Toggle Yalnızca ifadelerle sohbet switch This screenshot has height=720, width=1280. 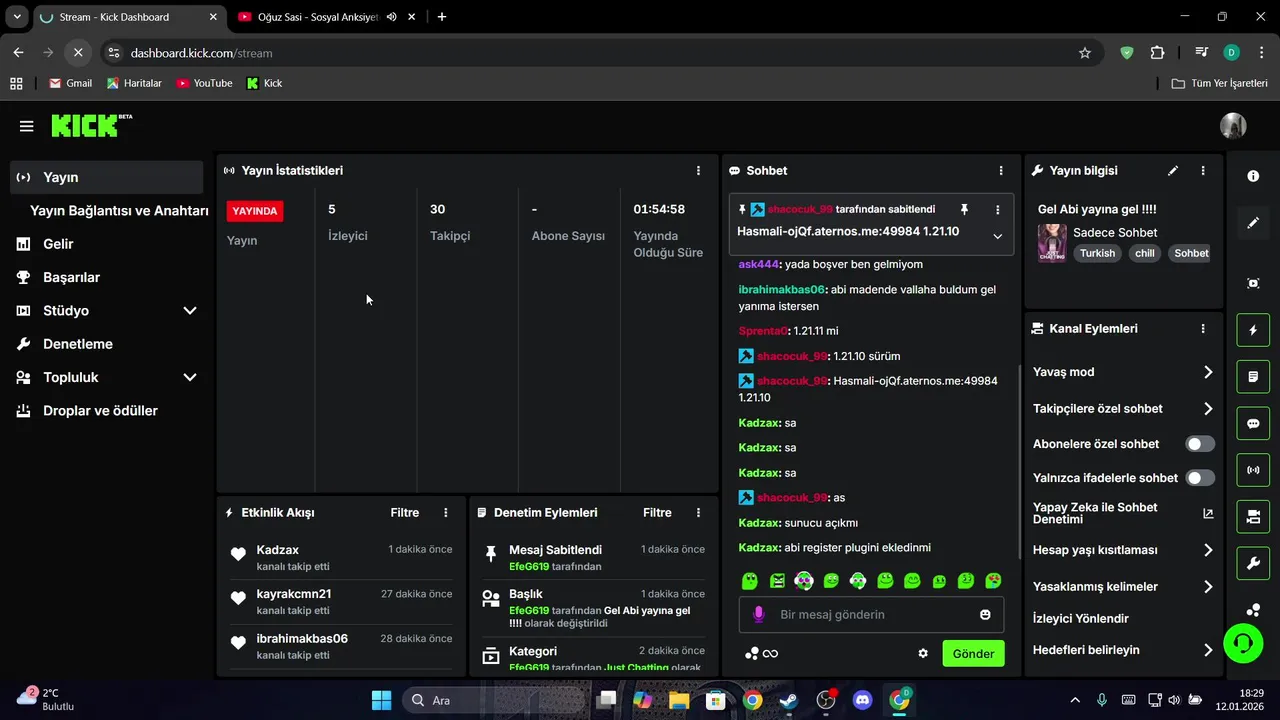[x=1200, y=478]
